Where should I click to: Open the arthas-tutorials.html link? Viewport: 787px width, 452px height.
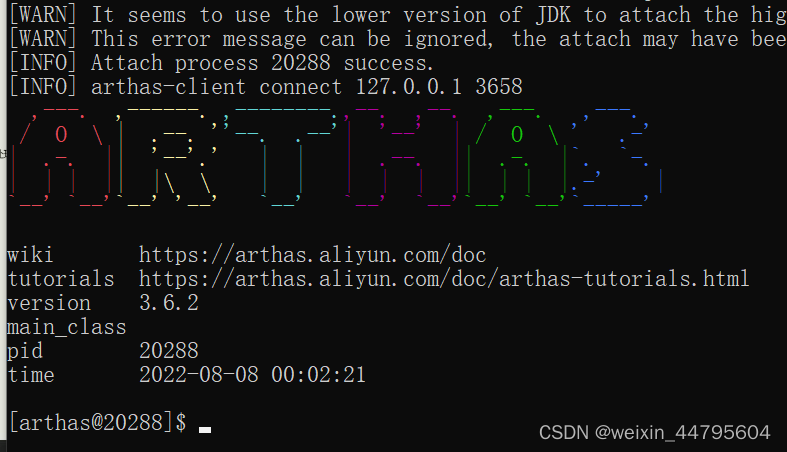pos(444,279)
